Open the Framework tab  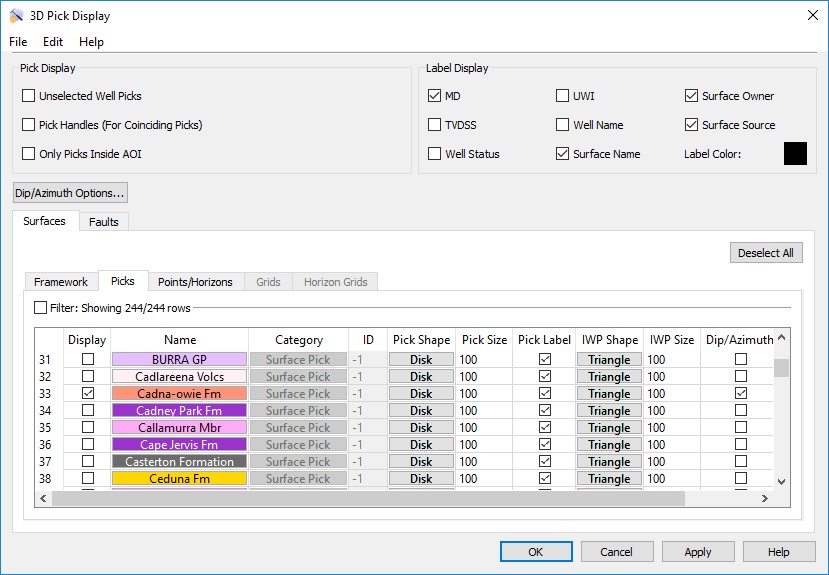point(61,282)
